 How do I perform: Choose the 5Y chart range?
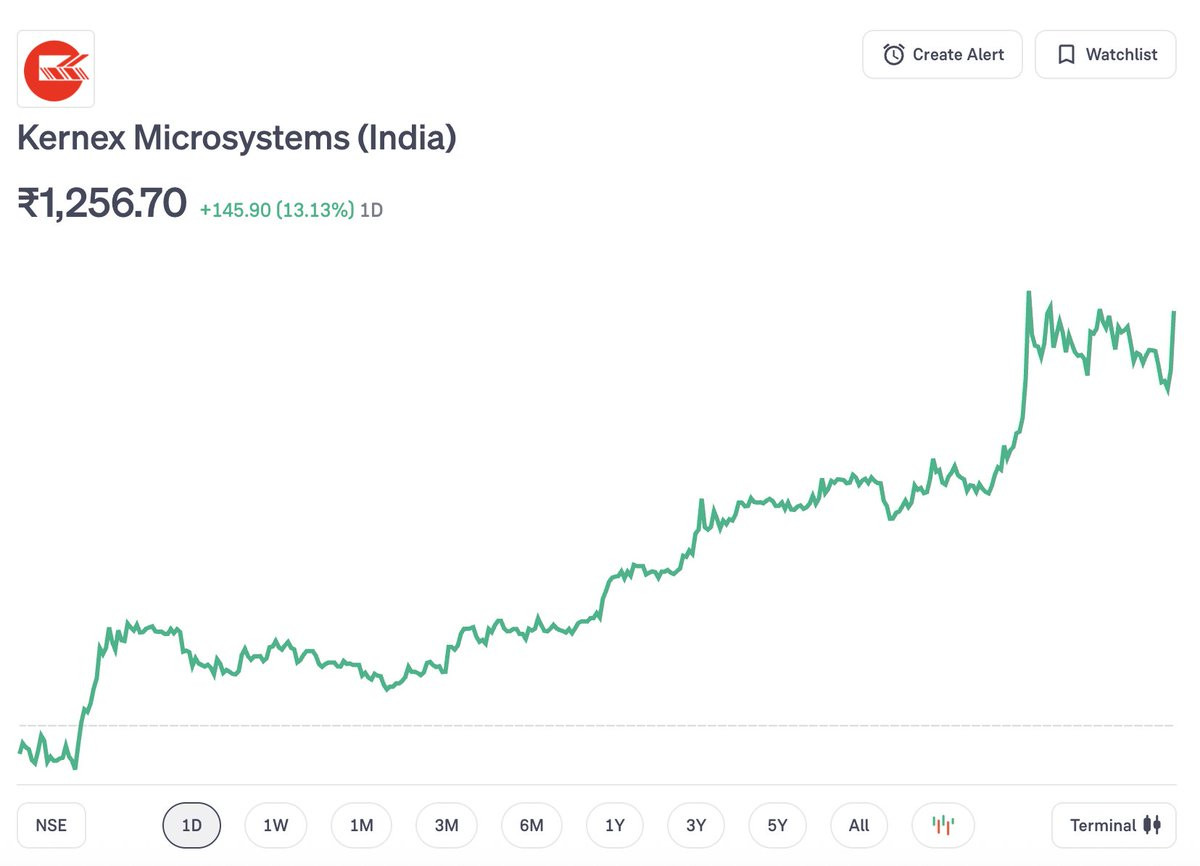777,825
